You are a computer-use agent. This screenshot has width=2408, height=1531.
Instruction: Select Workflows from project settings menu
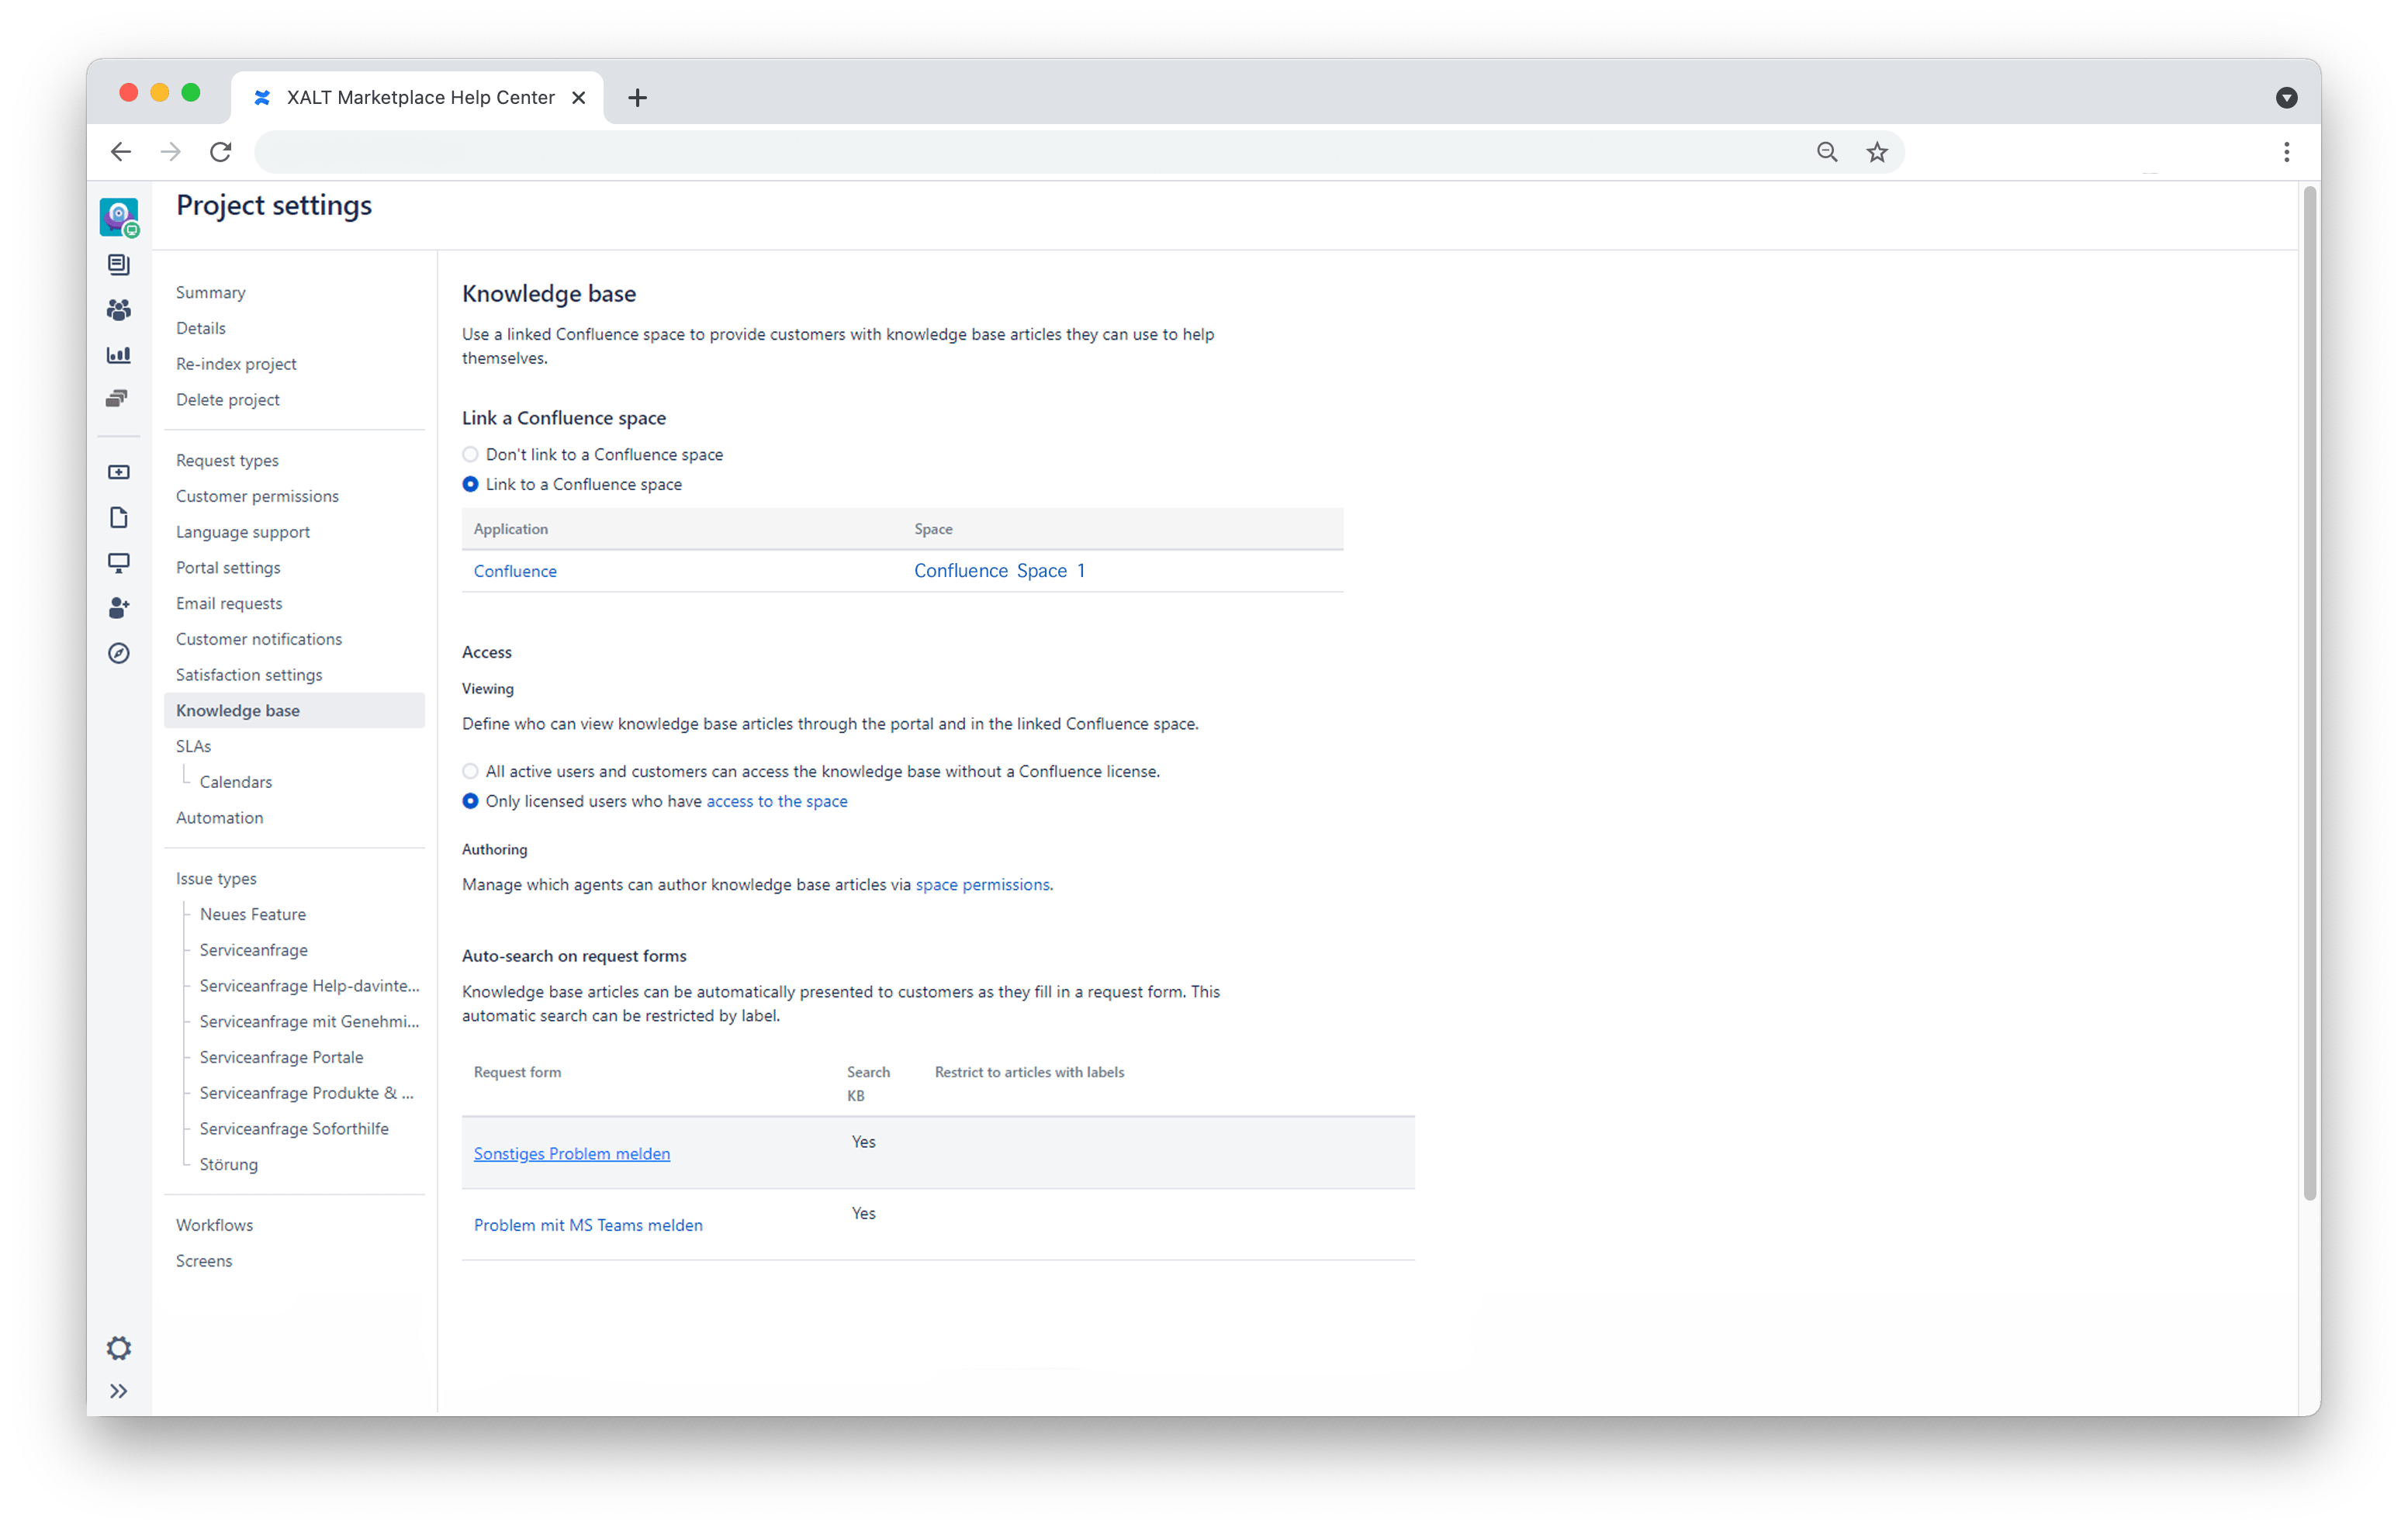[214, 1224]
